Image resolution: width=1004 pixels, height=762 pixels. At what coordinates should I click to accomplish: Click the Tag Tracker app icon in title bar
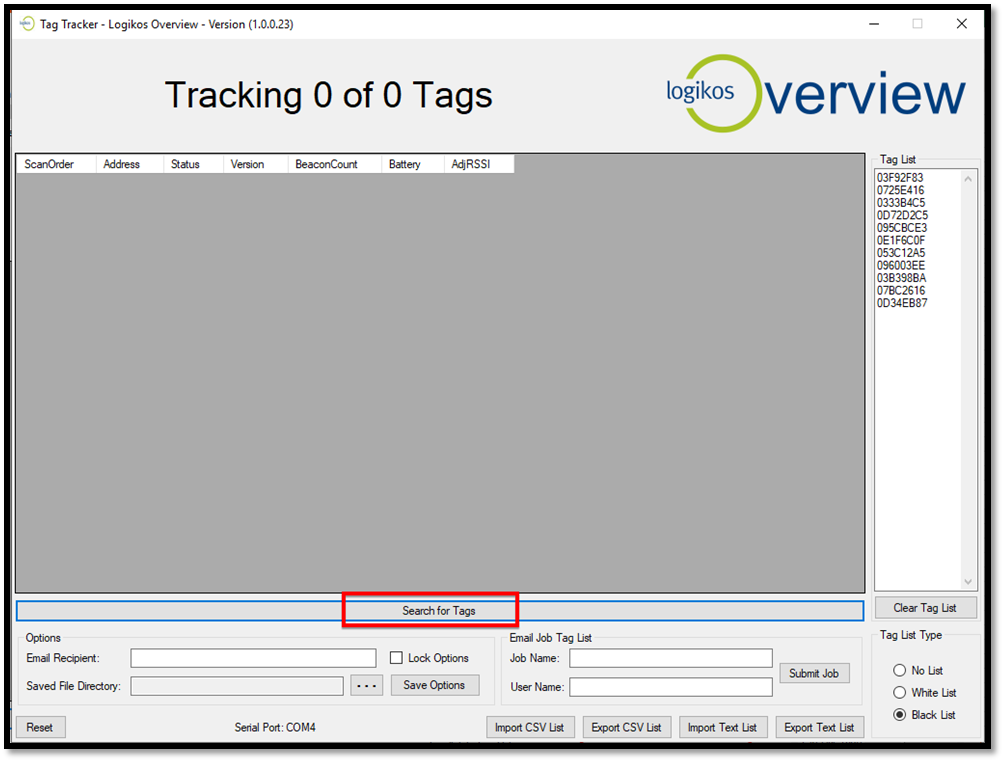point(27,24)
